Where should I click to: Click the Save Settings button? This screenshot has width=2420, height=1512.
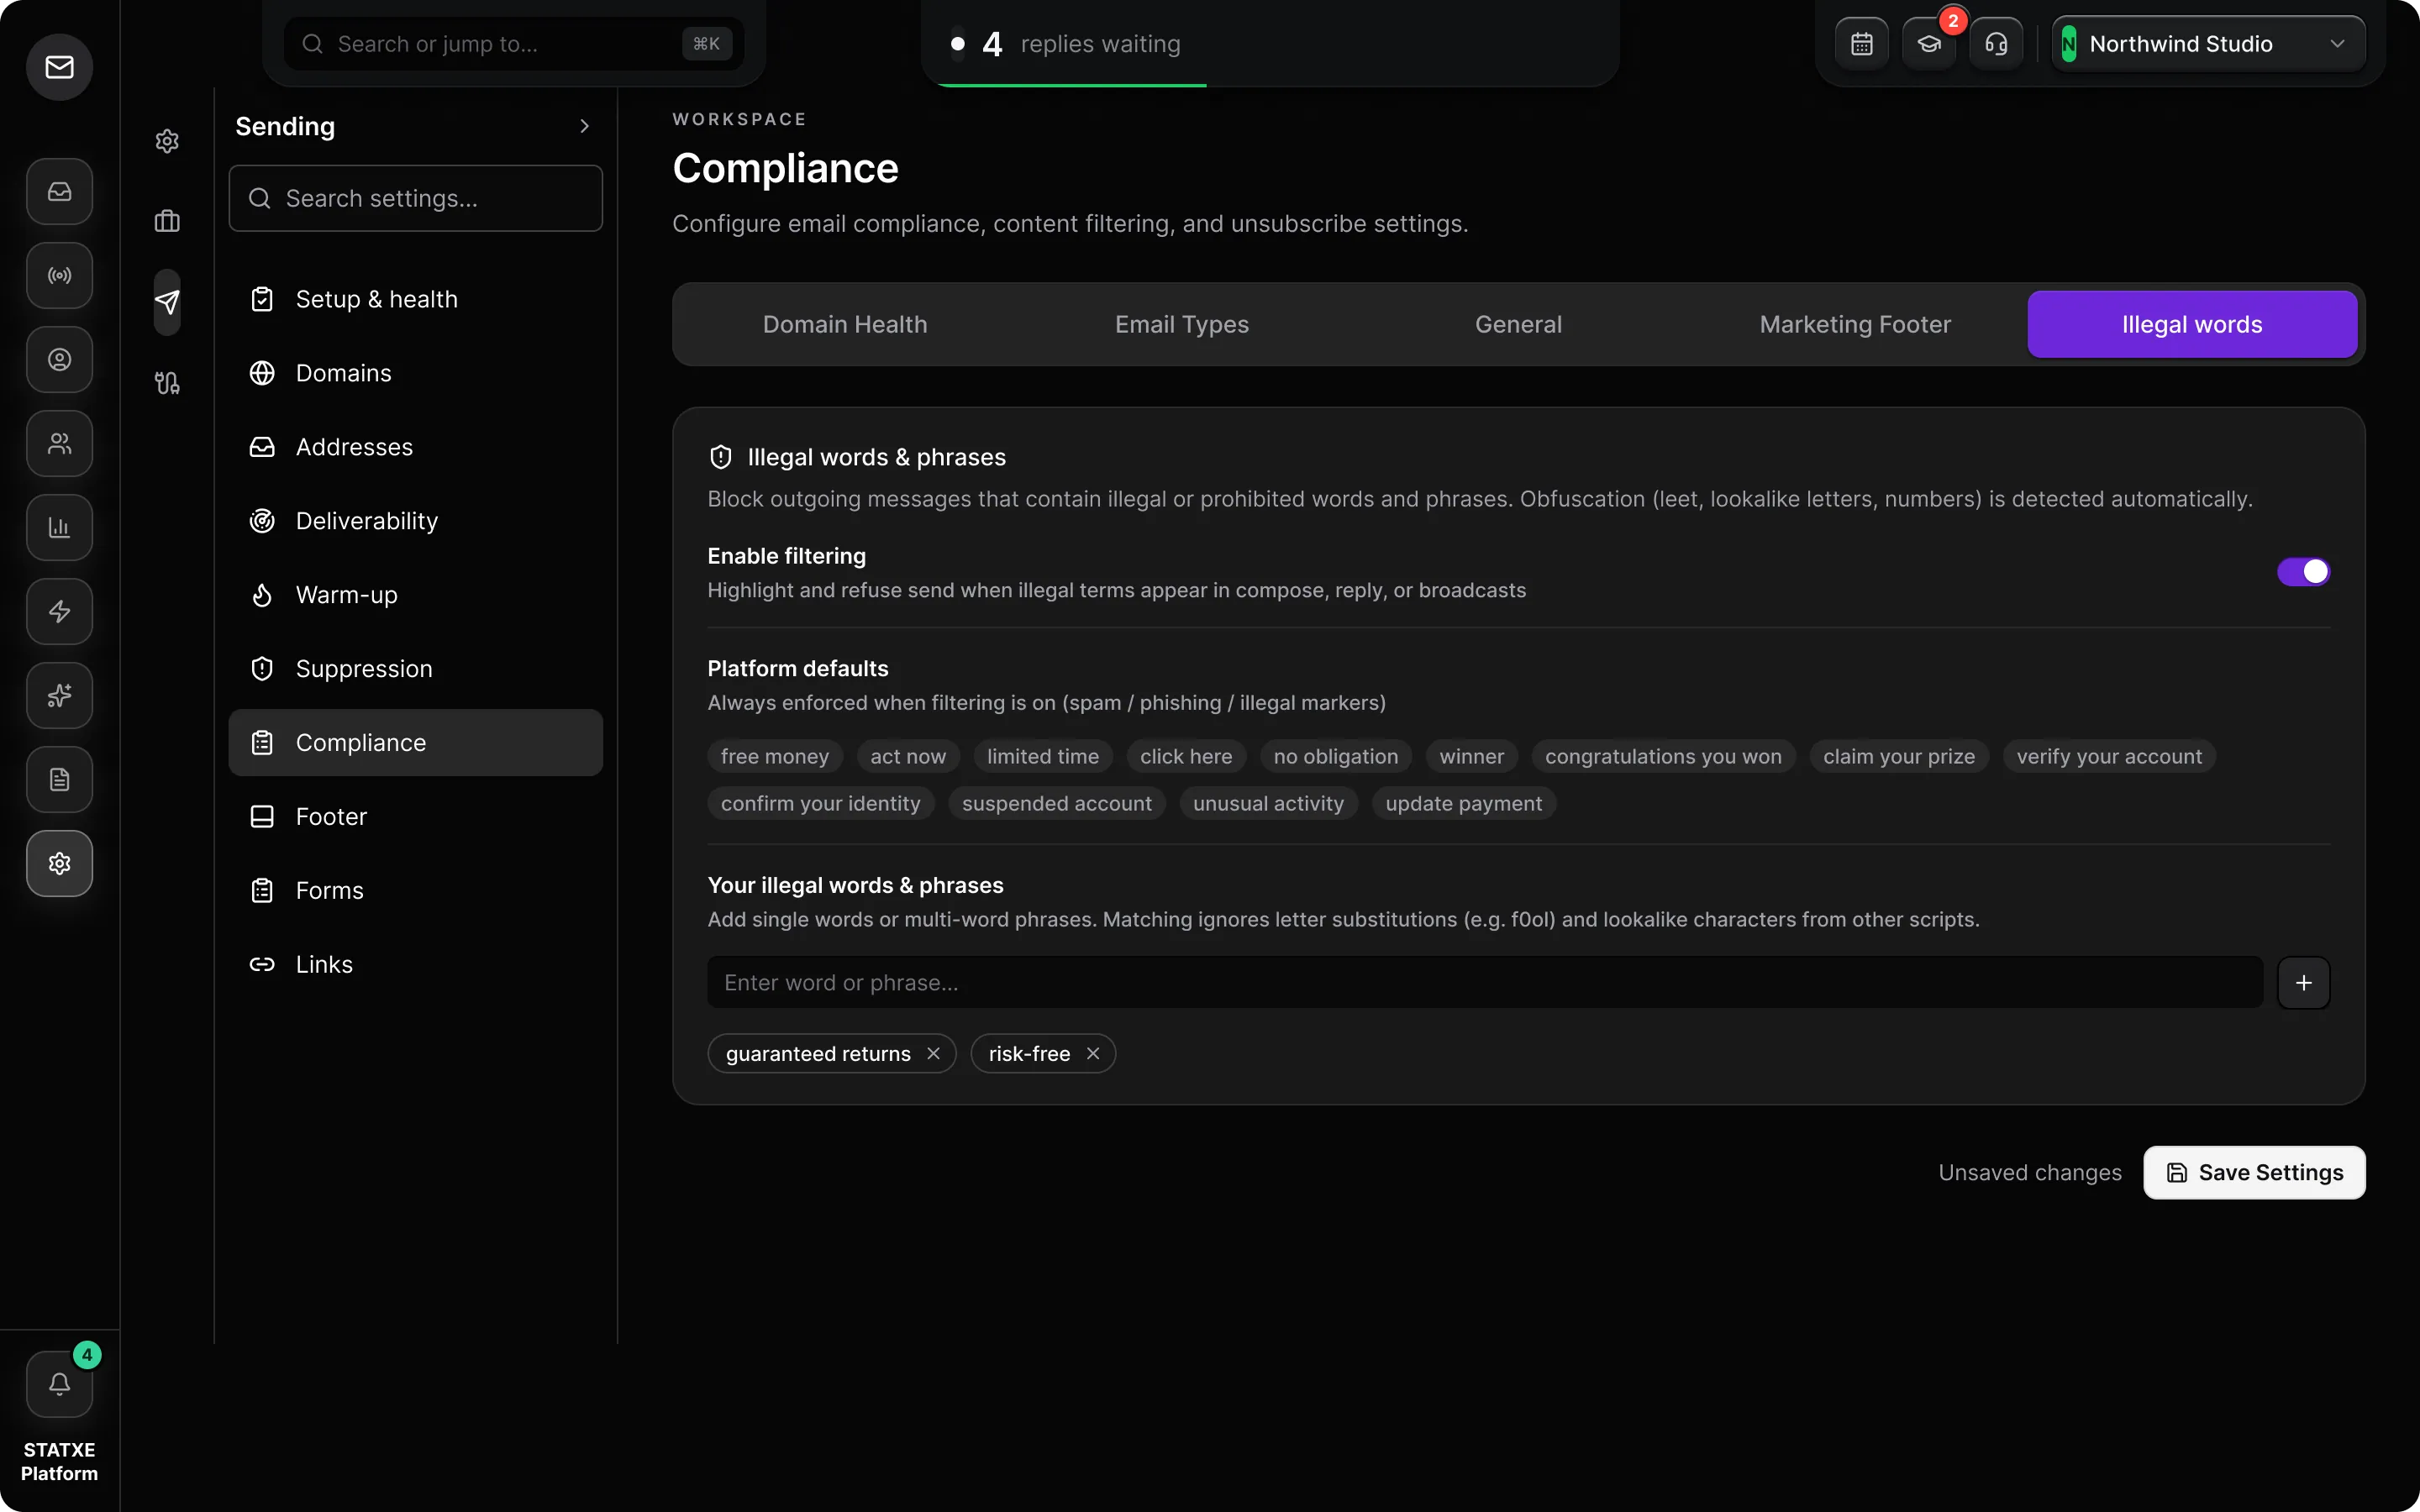click(2254, 1172)
